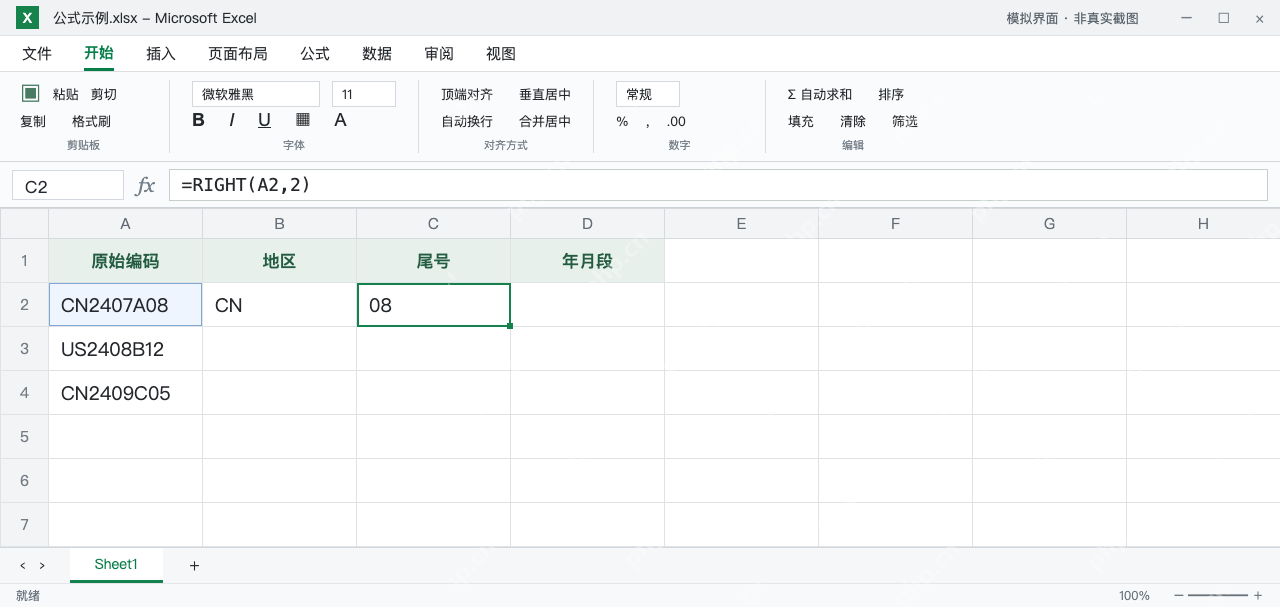Click the 年月段 header cell
The image size is (1280, 608).
coord(587,261)
